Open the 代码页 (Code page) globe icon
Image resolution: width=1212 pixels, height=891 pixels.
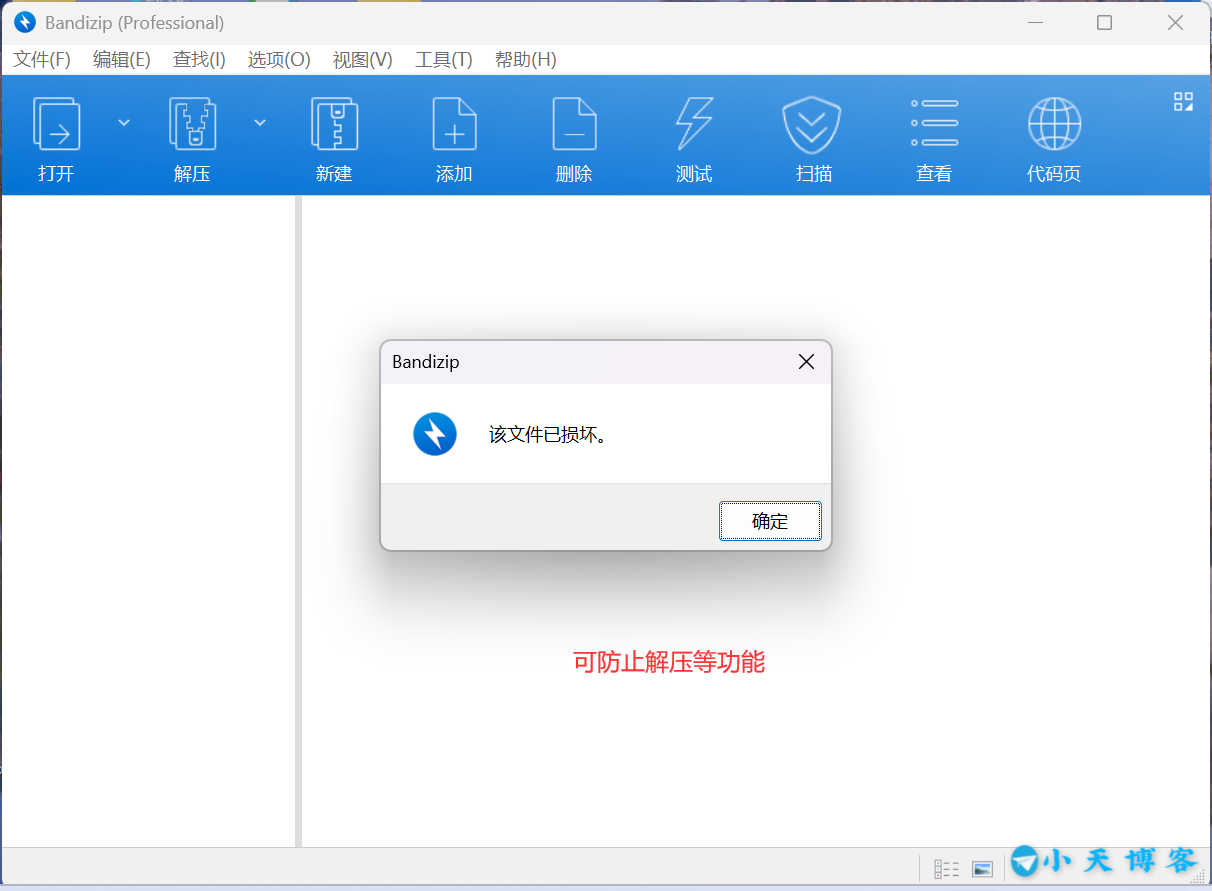pyautogui.click(x=1054, y=125)
